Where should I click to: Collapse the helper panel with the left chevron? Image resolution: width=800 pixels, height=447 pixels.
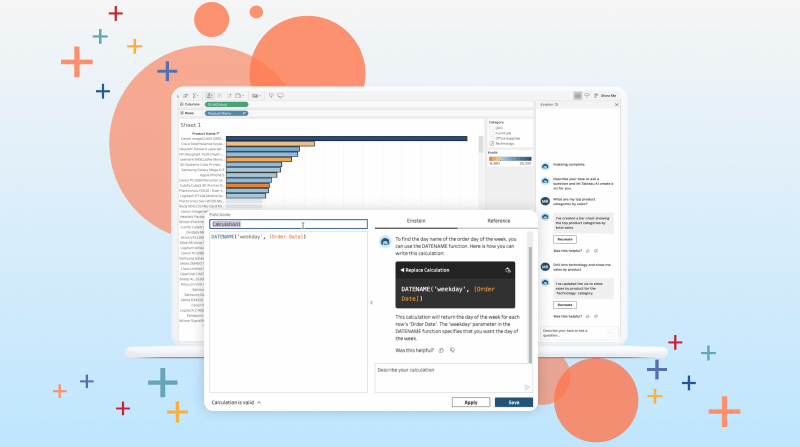[x=371, y=302]
